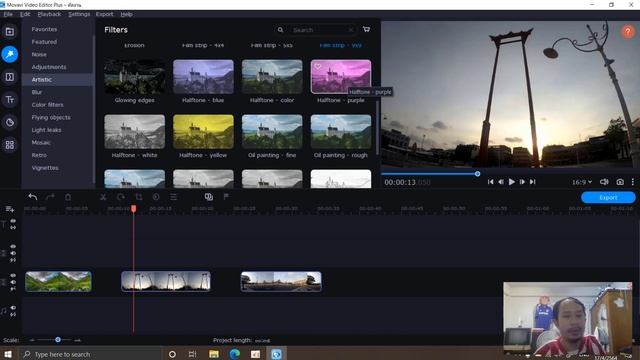Take a snapshot with camera icon
This screenshot has height=360, width=640.
[x=620, y=182]
